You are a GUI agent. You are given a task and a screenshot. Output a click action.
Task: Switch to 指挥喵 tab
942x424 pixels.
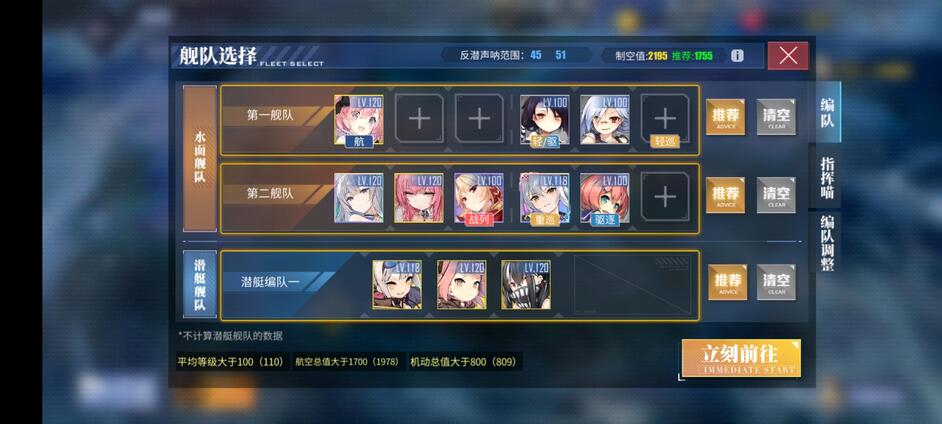(x=827, y=178)
